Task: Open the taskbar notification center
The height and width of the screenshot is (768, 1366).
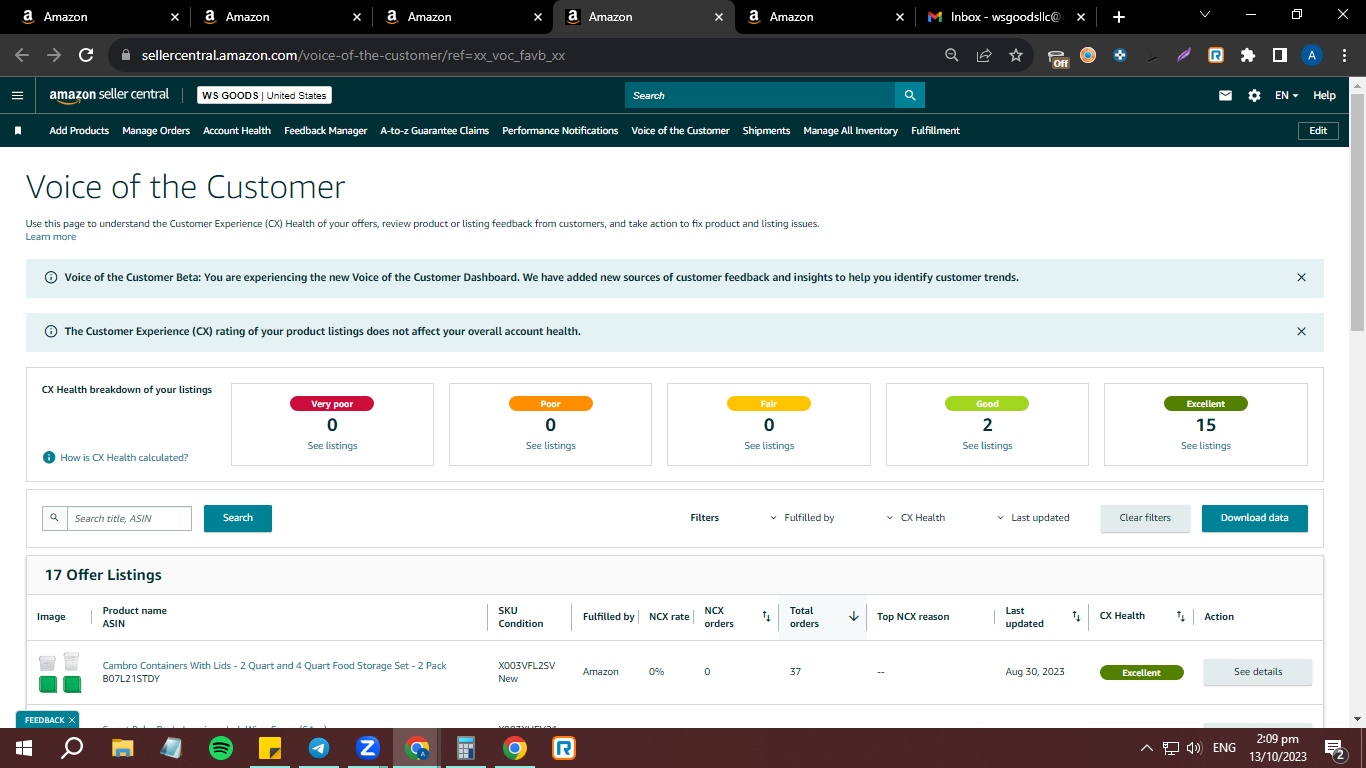Action: 1334,747
